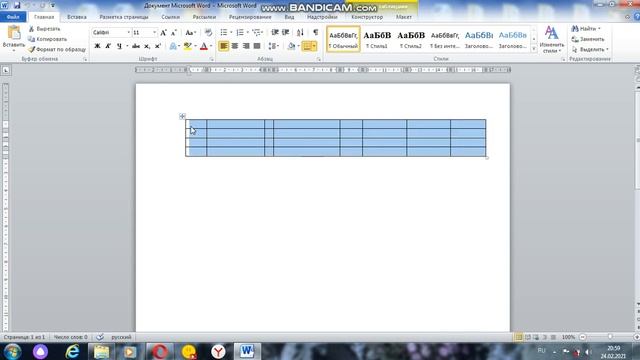Click Format Painter (Формат по образцу)
Screen dimensions: 640x360
[x=57, y=49]
